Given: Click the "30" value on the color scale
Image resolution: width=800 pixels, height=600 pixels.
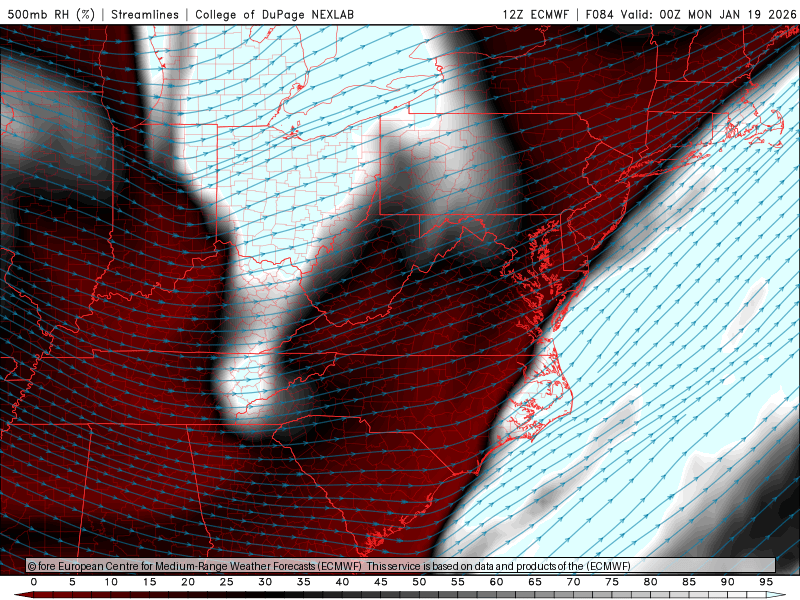Looking at the screenshot, I should coord(265,582).
